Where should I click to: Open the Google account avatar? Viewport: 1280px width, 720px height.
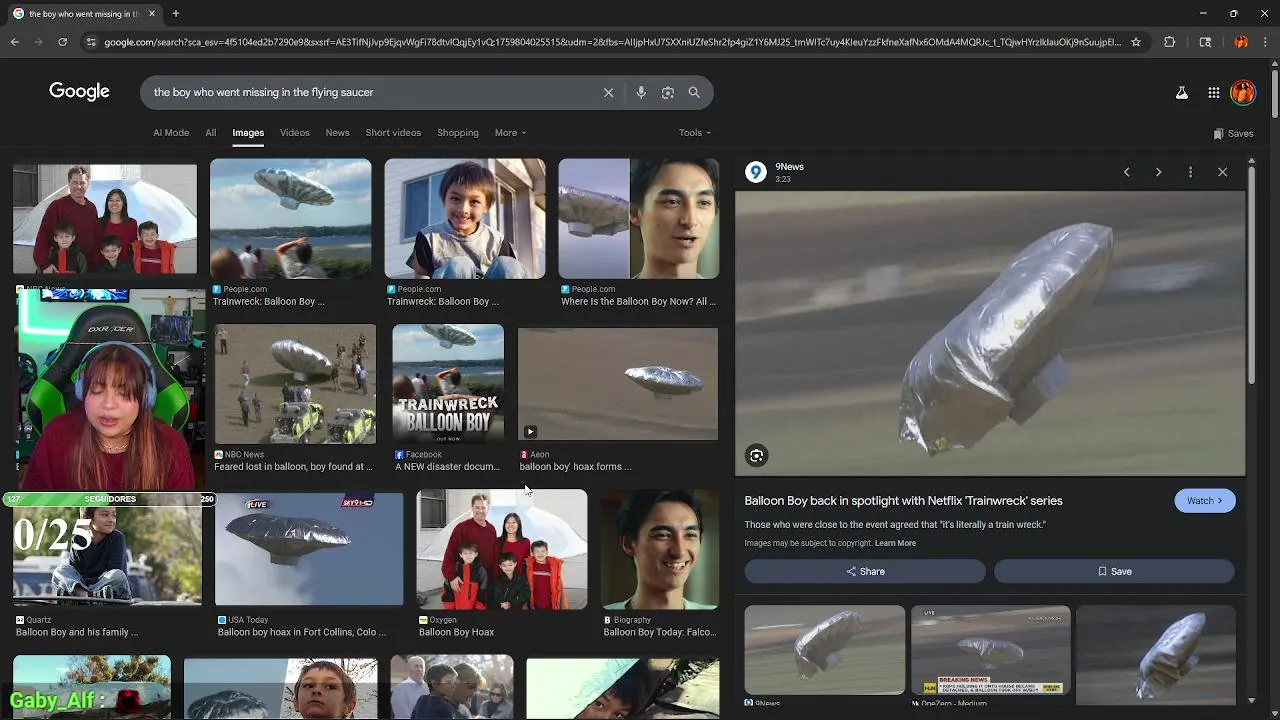[x=1243, y=93]
